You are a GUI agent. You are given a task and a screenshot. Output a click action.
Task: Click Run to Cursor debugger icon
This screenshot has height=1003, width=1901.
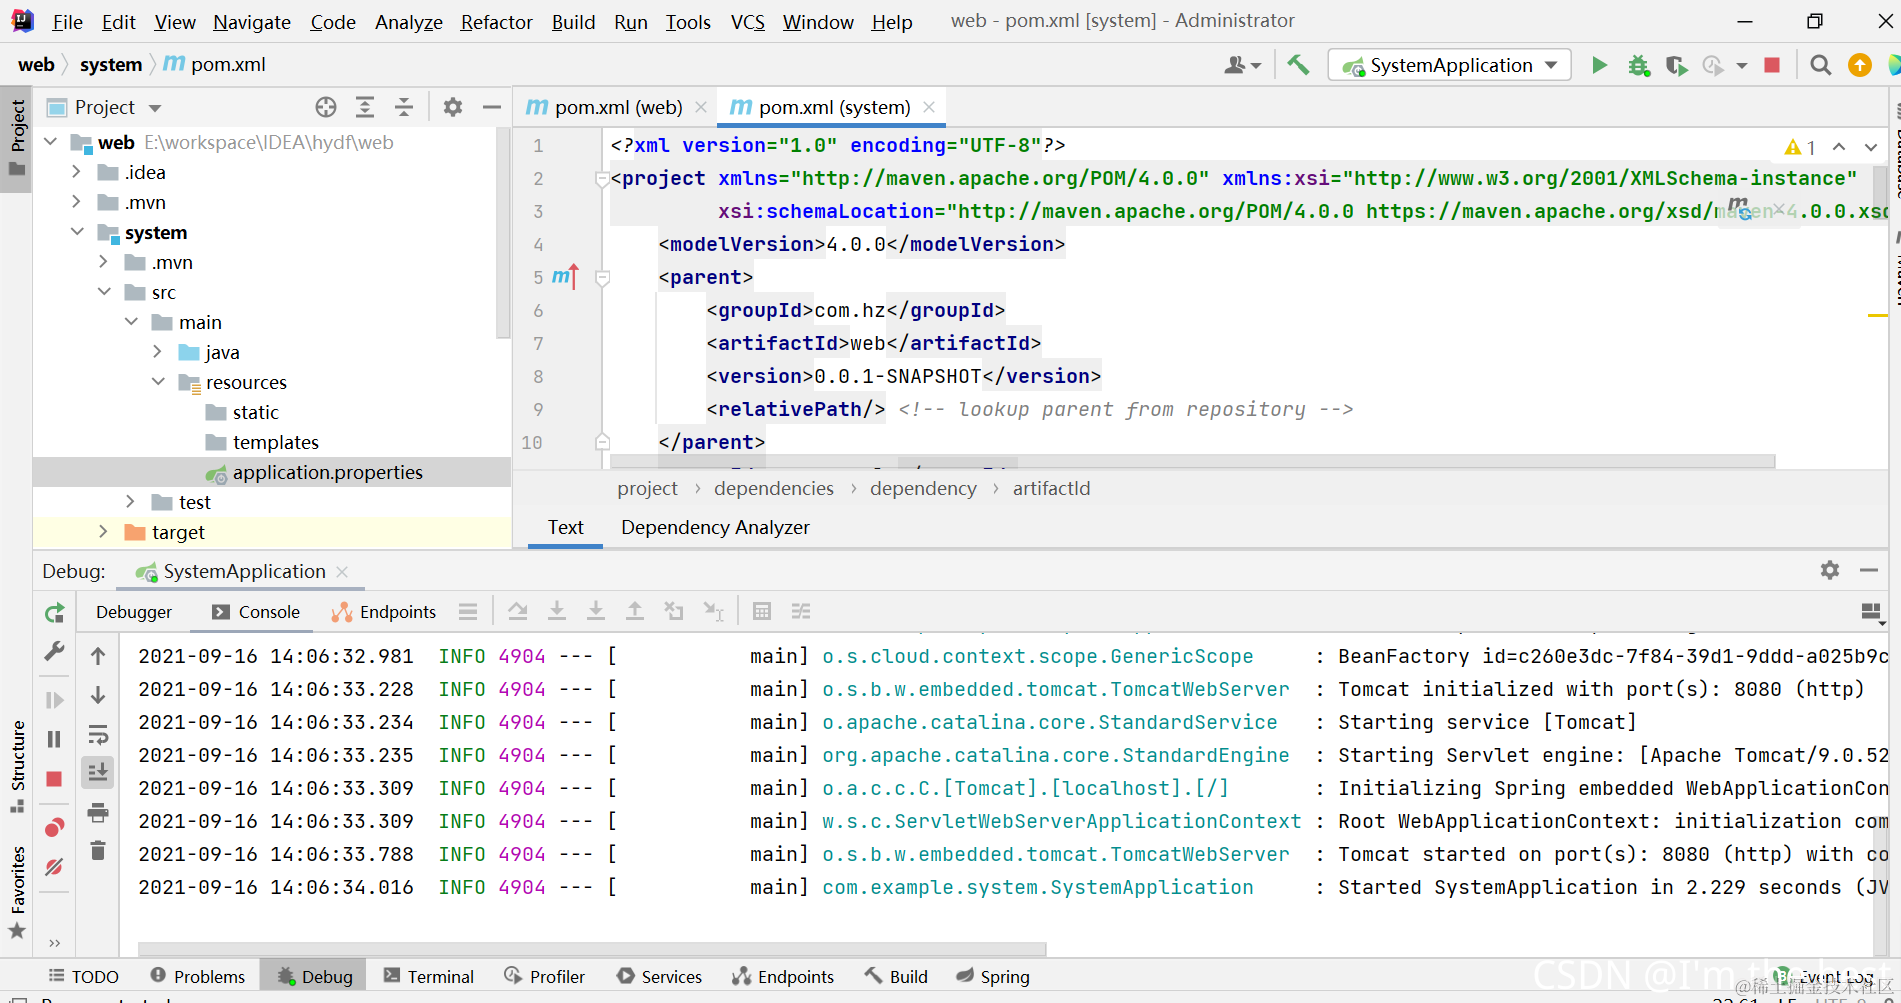(714, 611)
